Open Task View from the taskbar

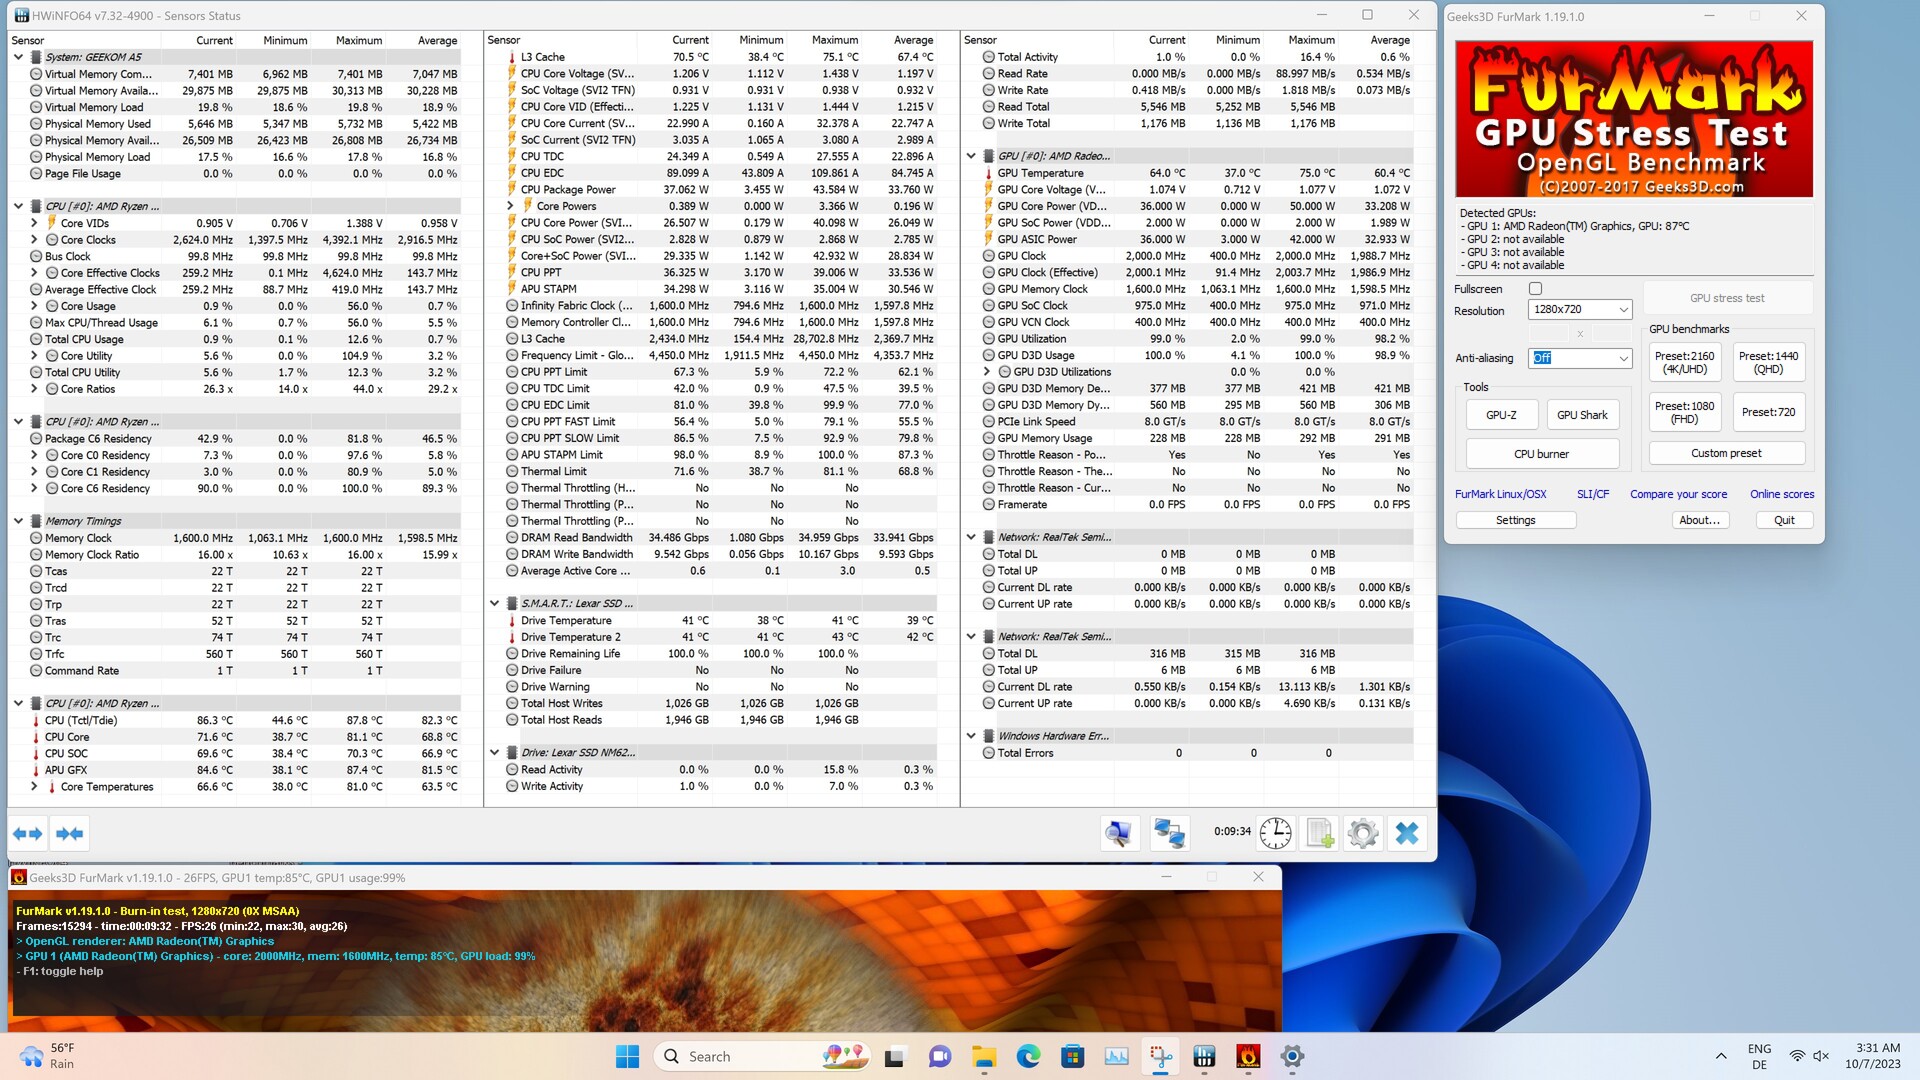895,1056
